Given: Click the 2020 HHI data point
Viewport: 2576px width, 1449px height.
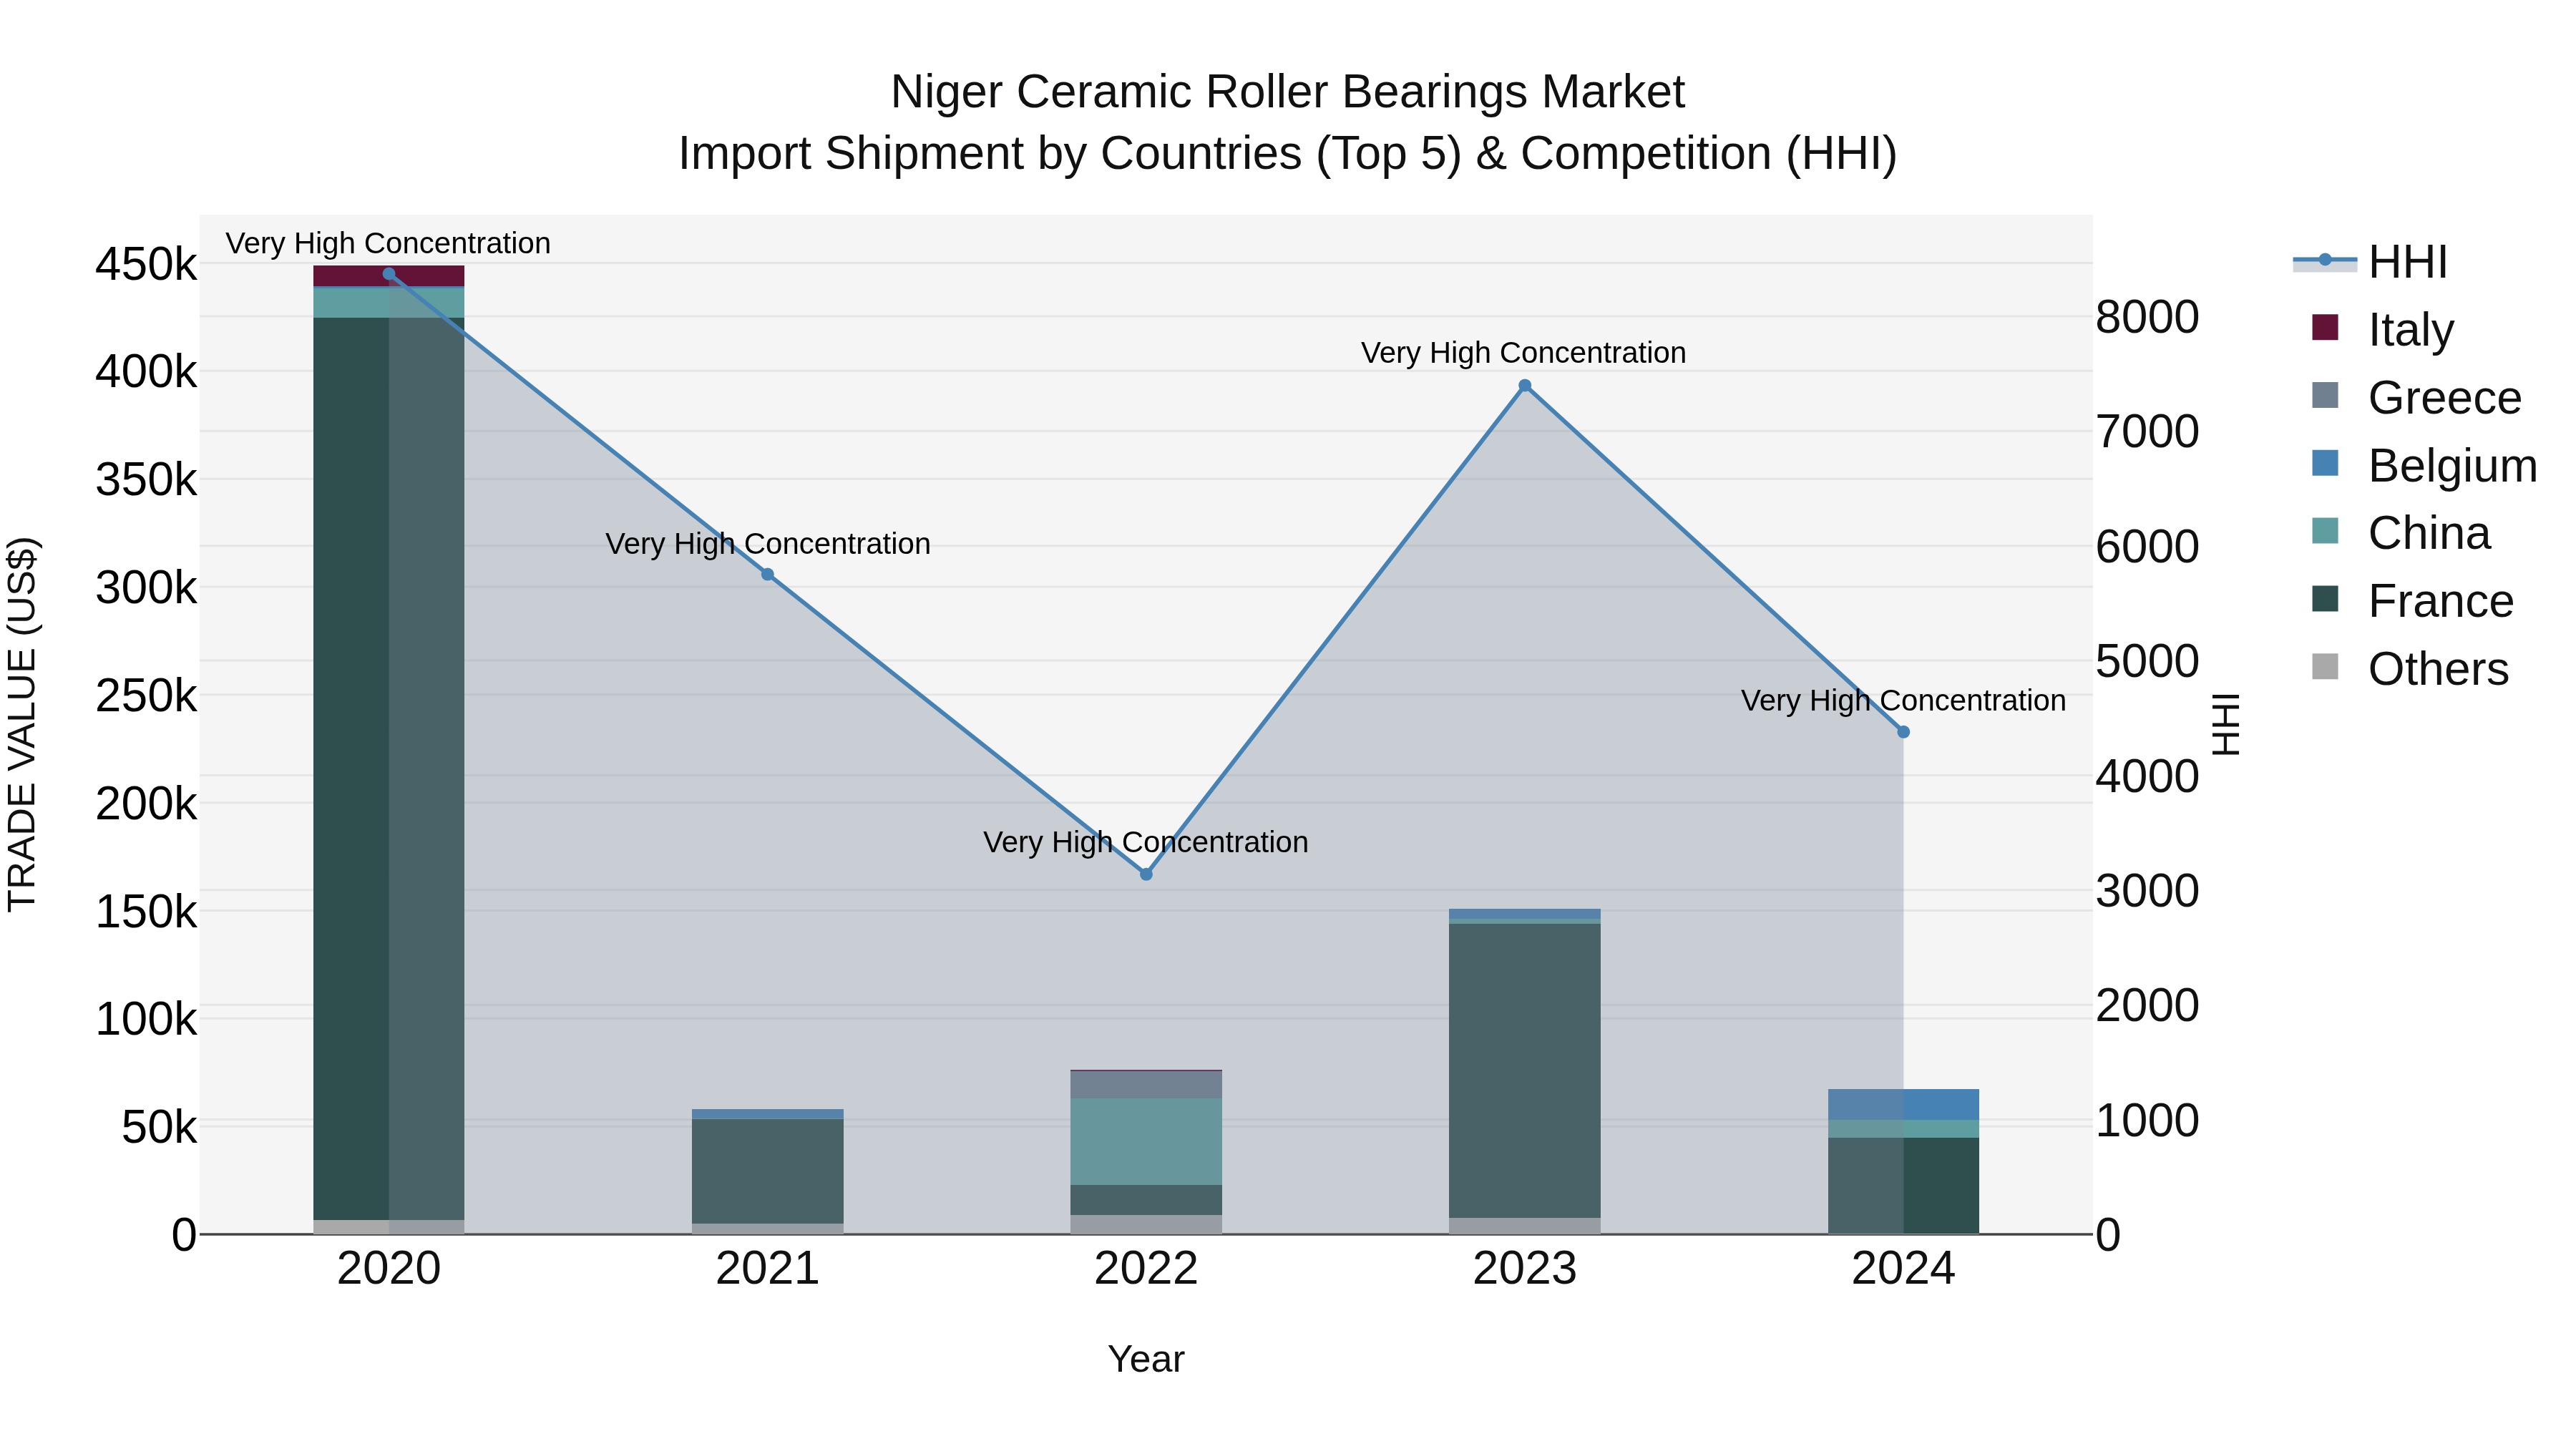Looking at the screenshot, I should click(389, 274).
